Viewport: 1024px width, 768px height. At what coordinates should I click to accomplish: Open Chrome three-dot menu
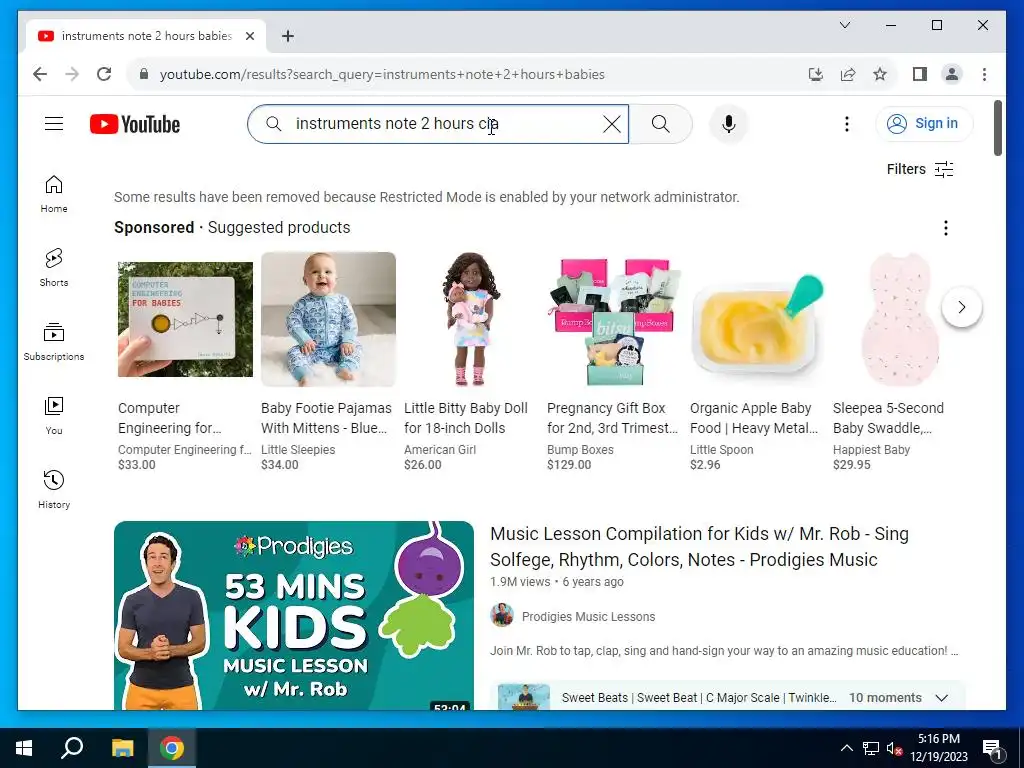click(x=984, y=74)
